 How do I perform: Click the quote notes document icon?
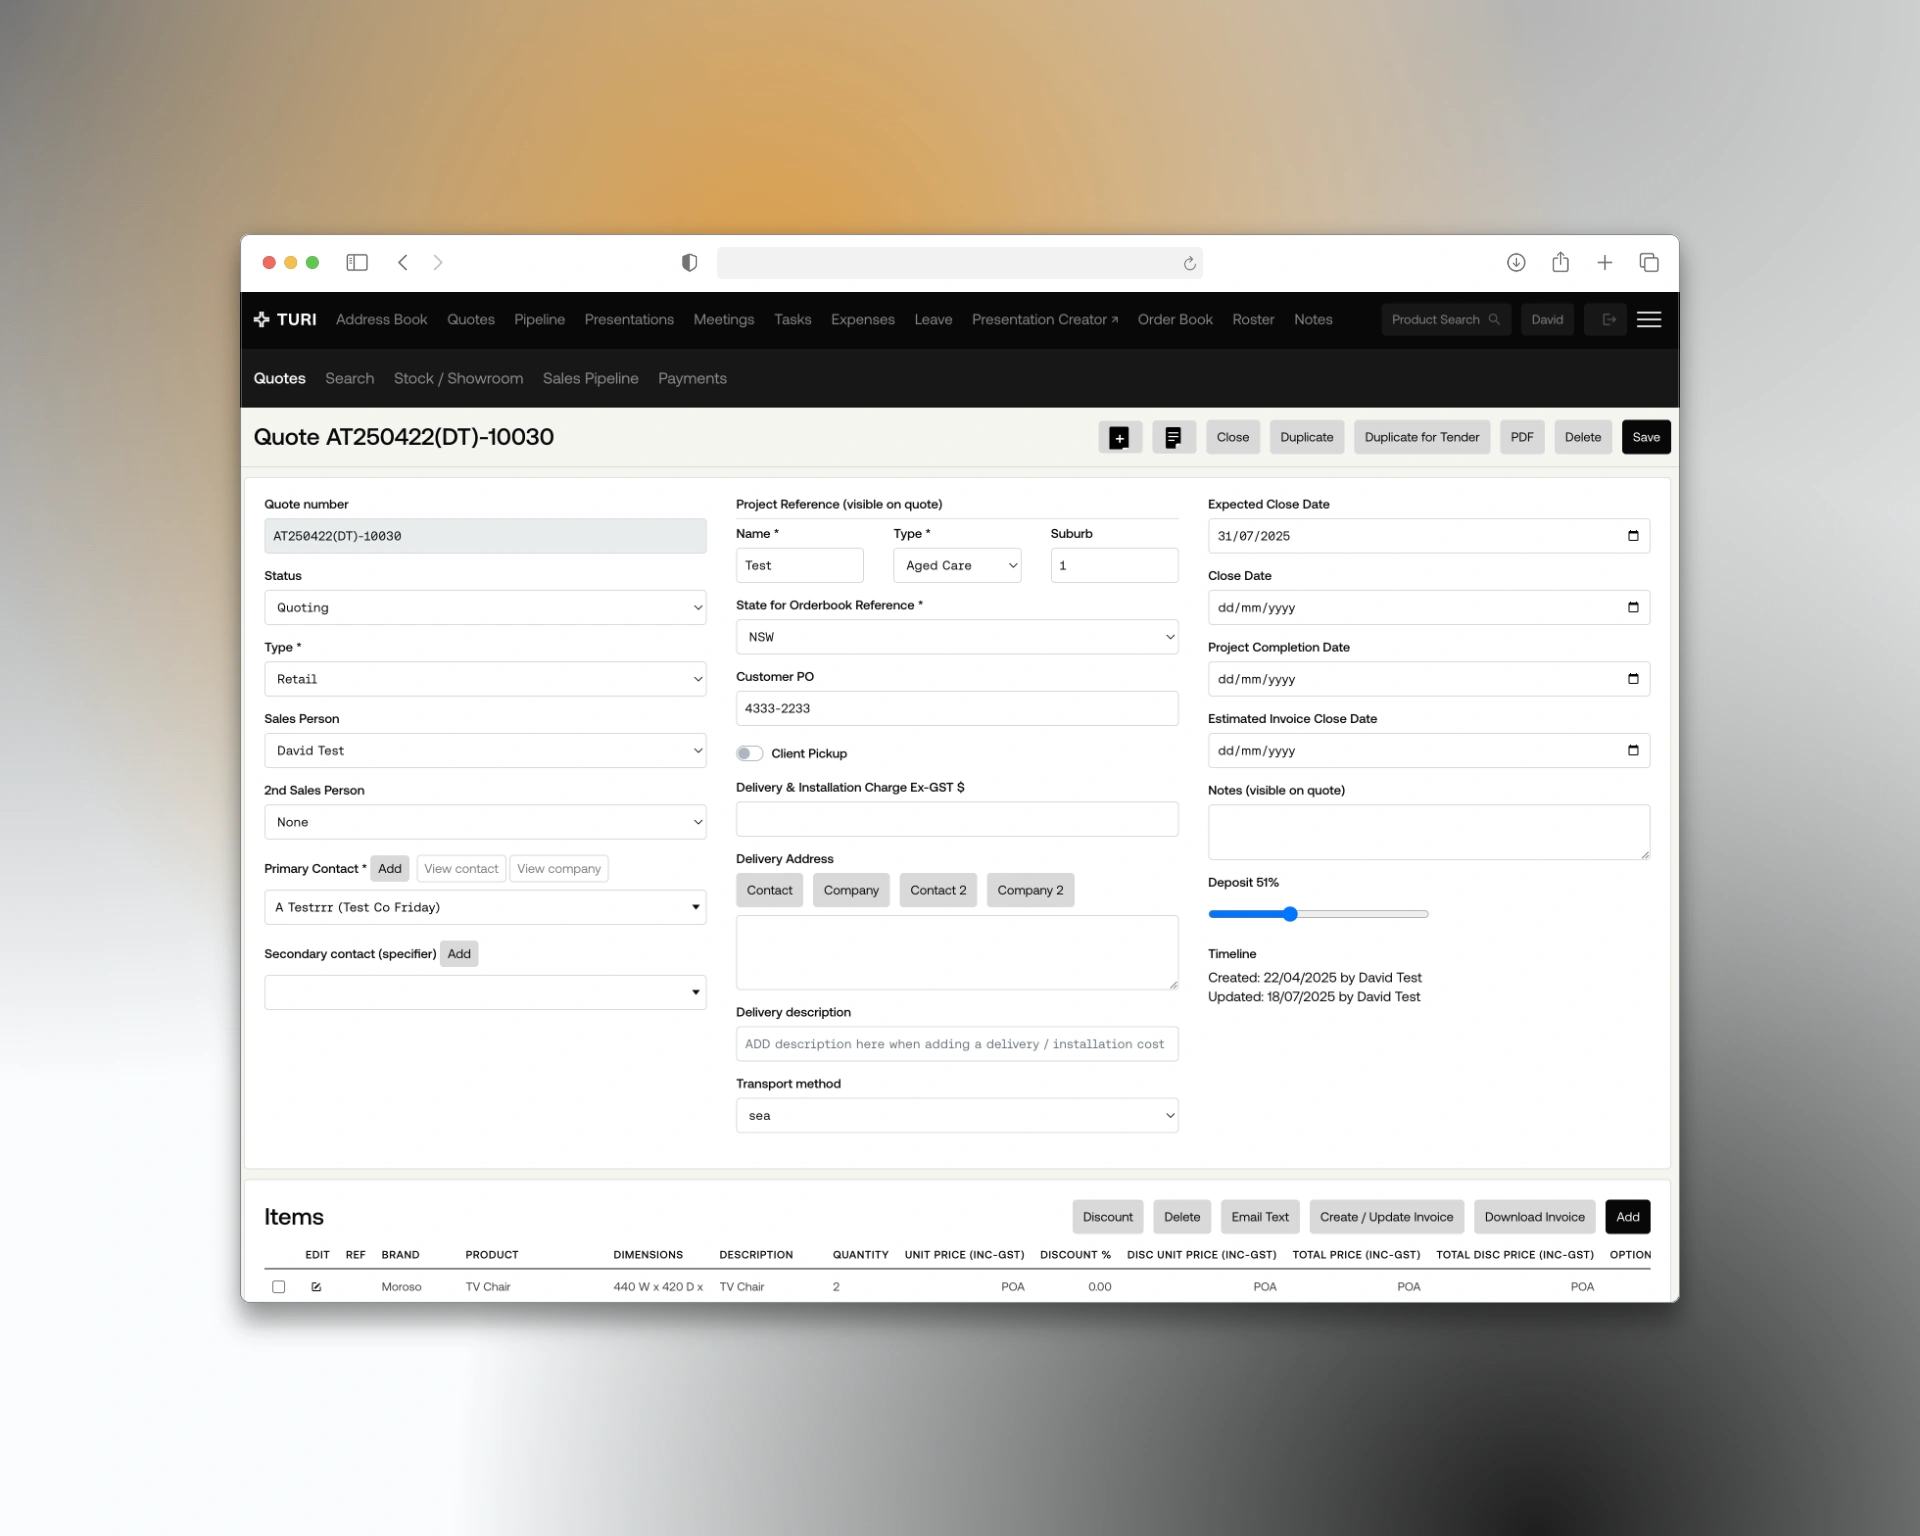(x=1174, y=437)
